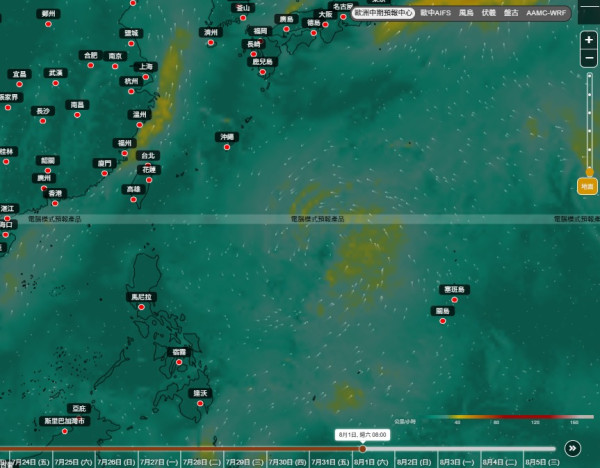Jump to 8月2日 (日) on timeline

(x=414, y=462)
